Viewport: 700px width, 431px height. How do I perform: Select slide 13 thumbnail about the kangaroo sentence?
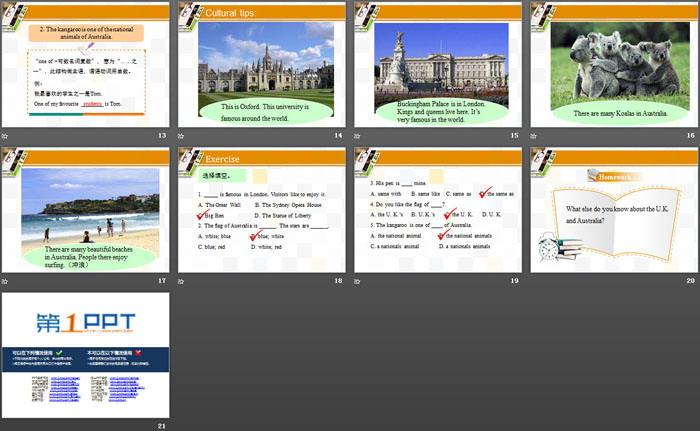pos(85,65)
